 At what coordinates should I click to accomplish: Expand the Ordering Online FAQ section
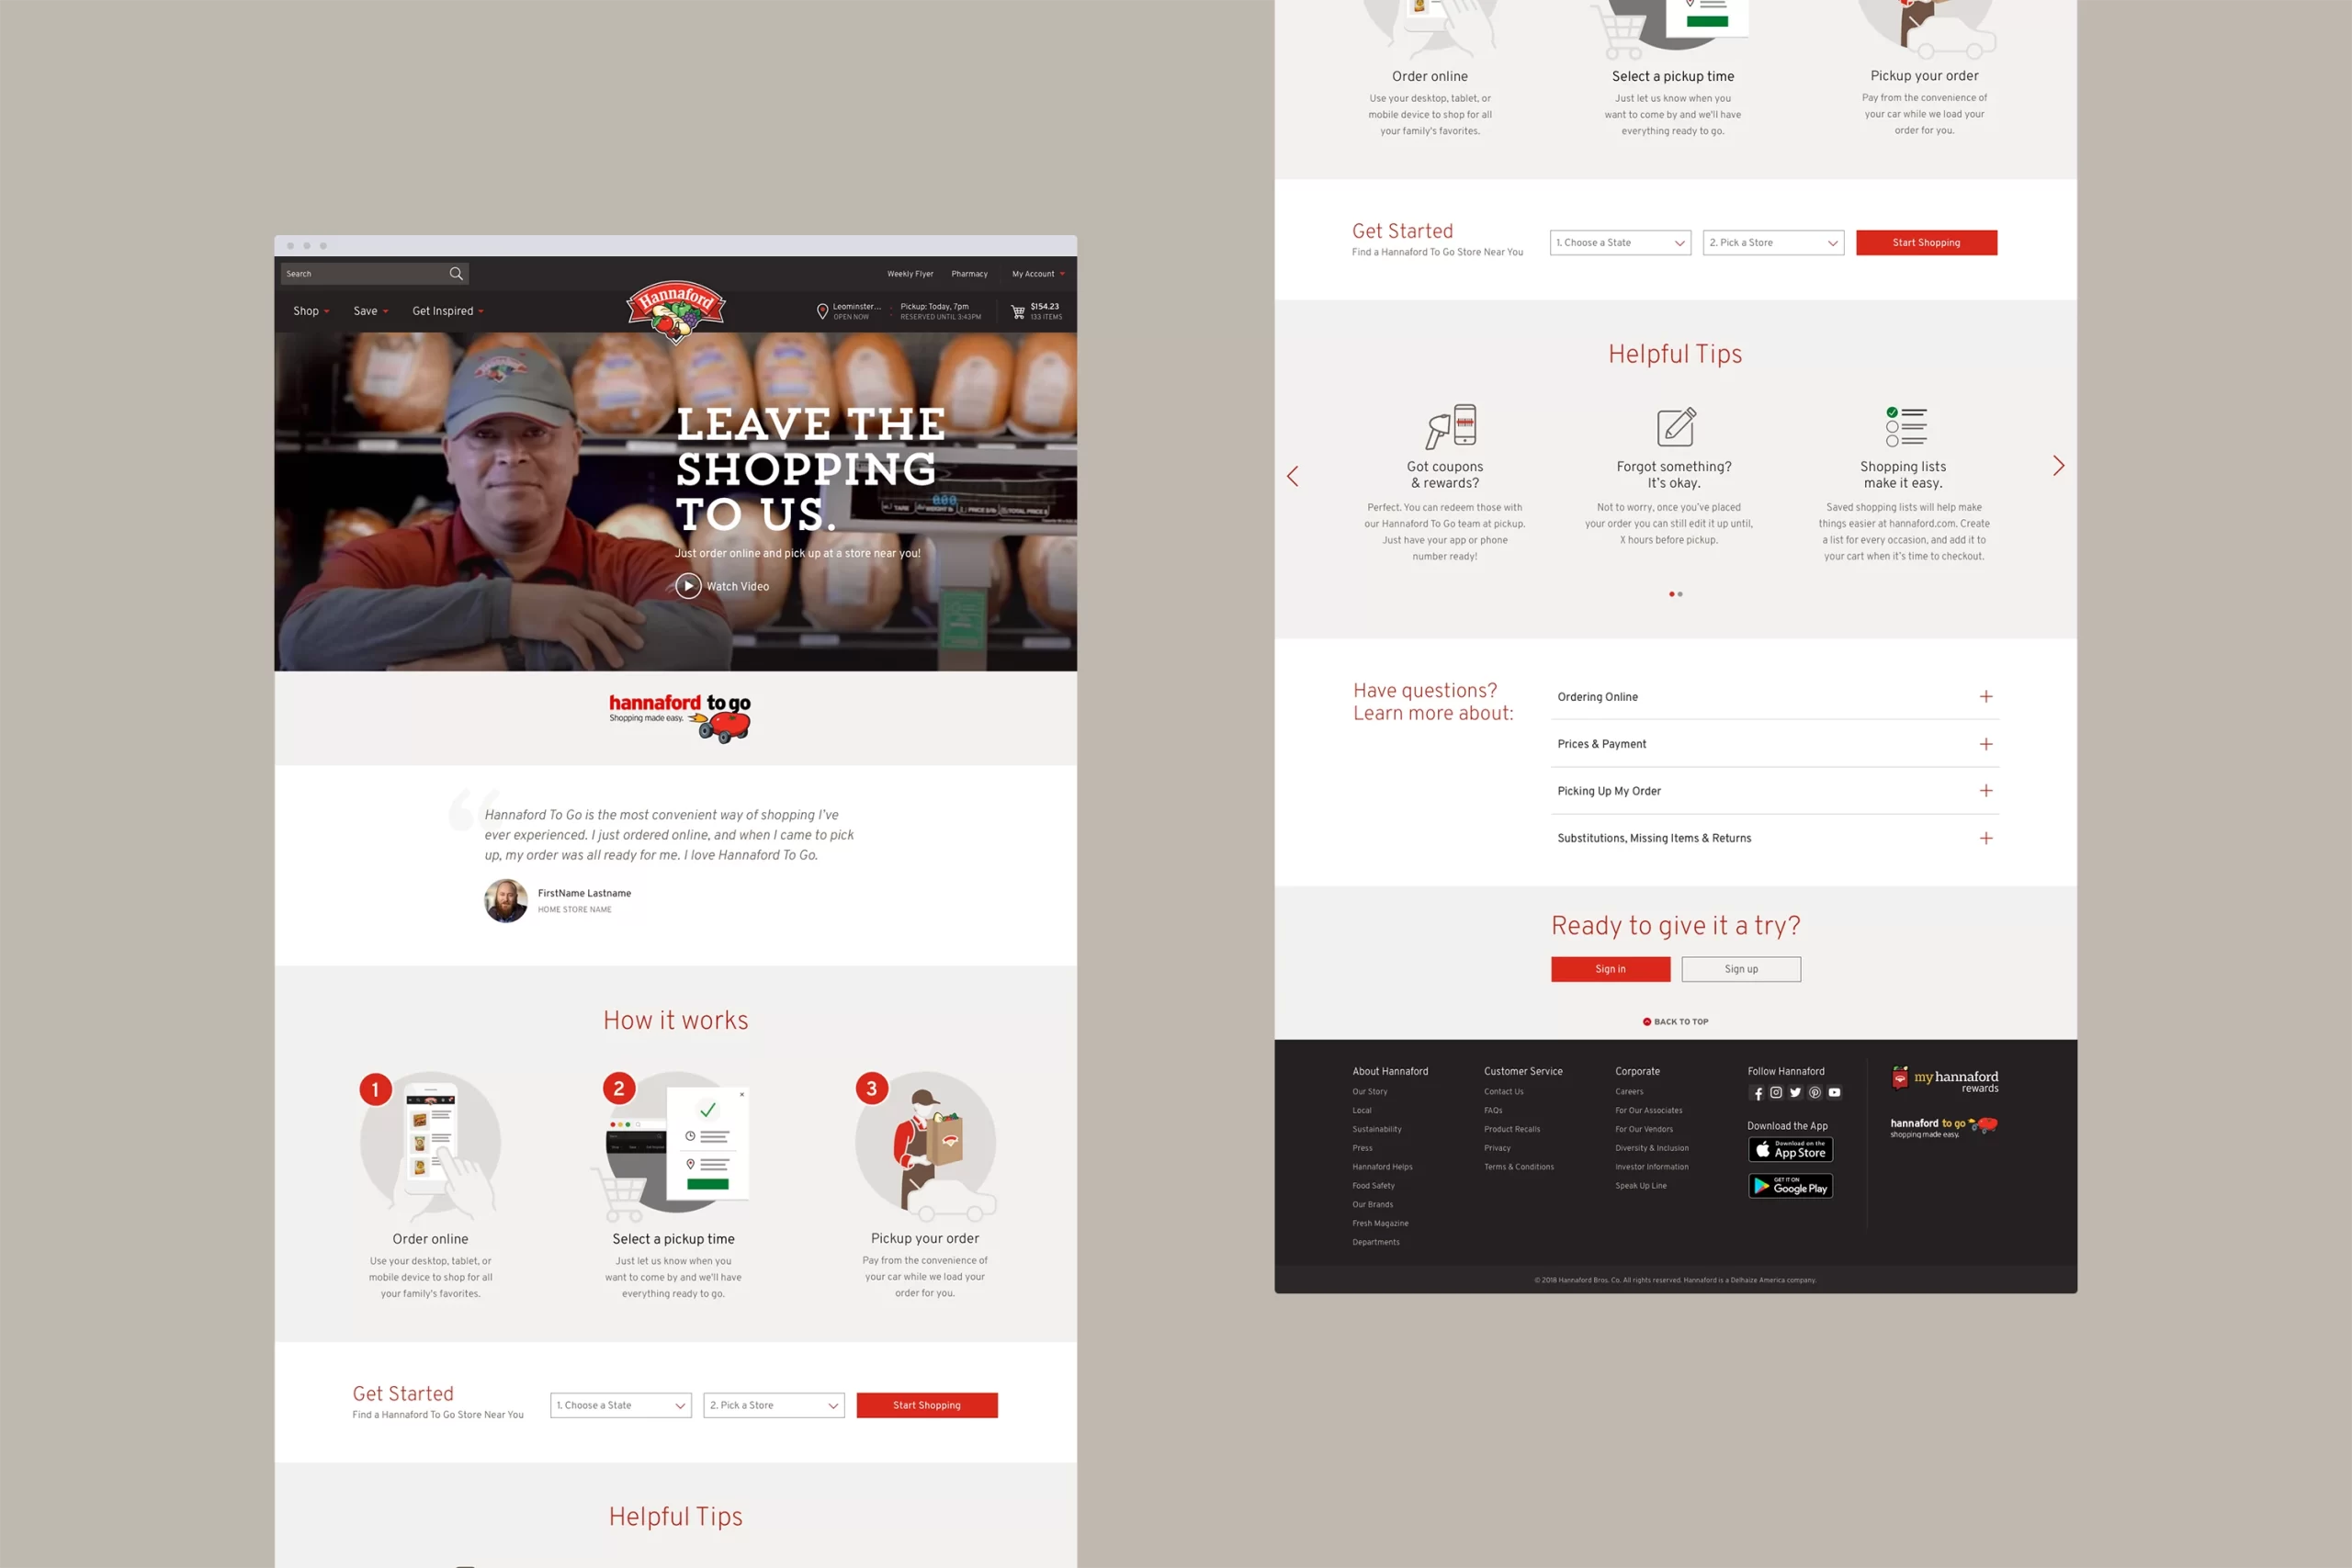coord(1984,696)
